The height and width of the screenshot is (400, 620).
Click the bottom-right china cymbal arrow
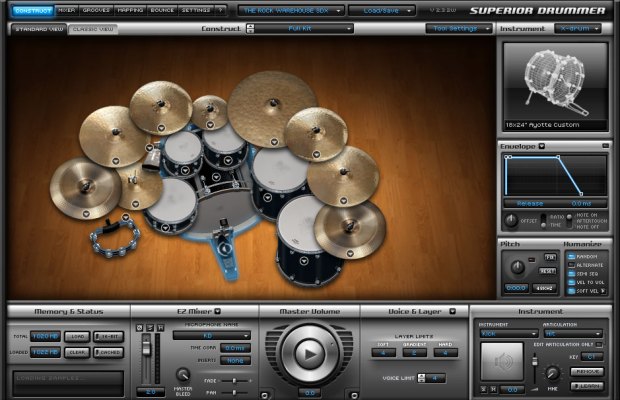tap(350, 253)
